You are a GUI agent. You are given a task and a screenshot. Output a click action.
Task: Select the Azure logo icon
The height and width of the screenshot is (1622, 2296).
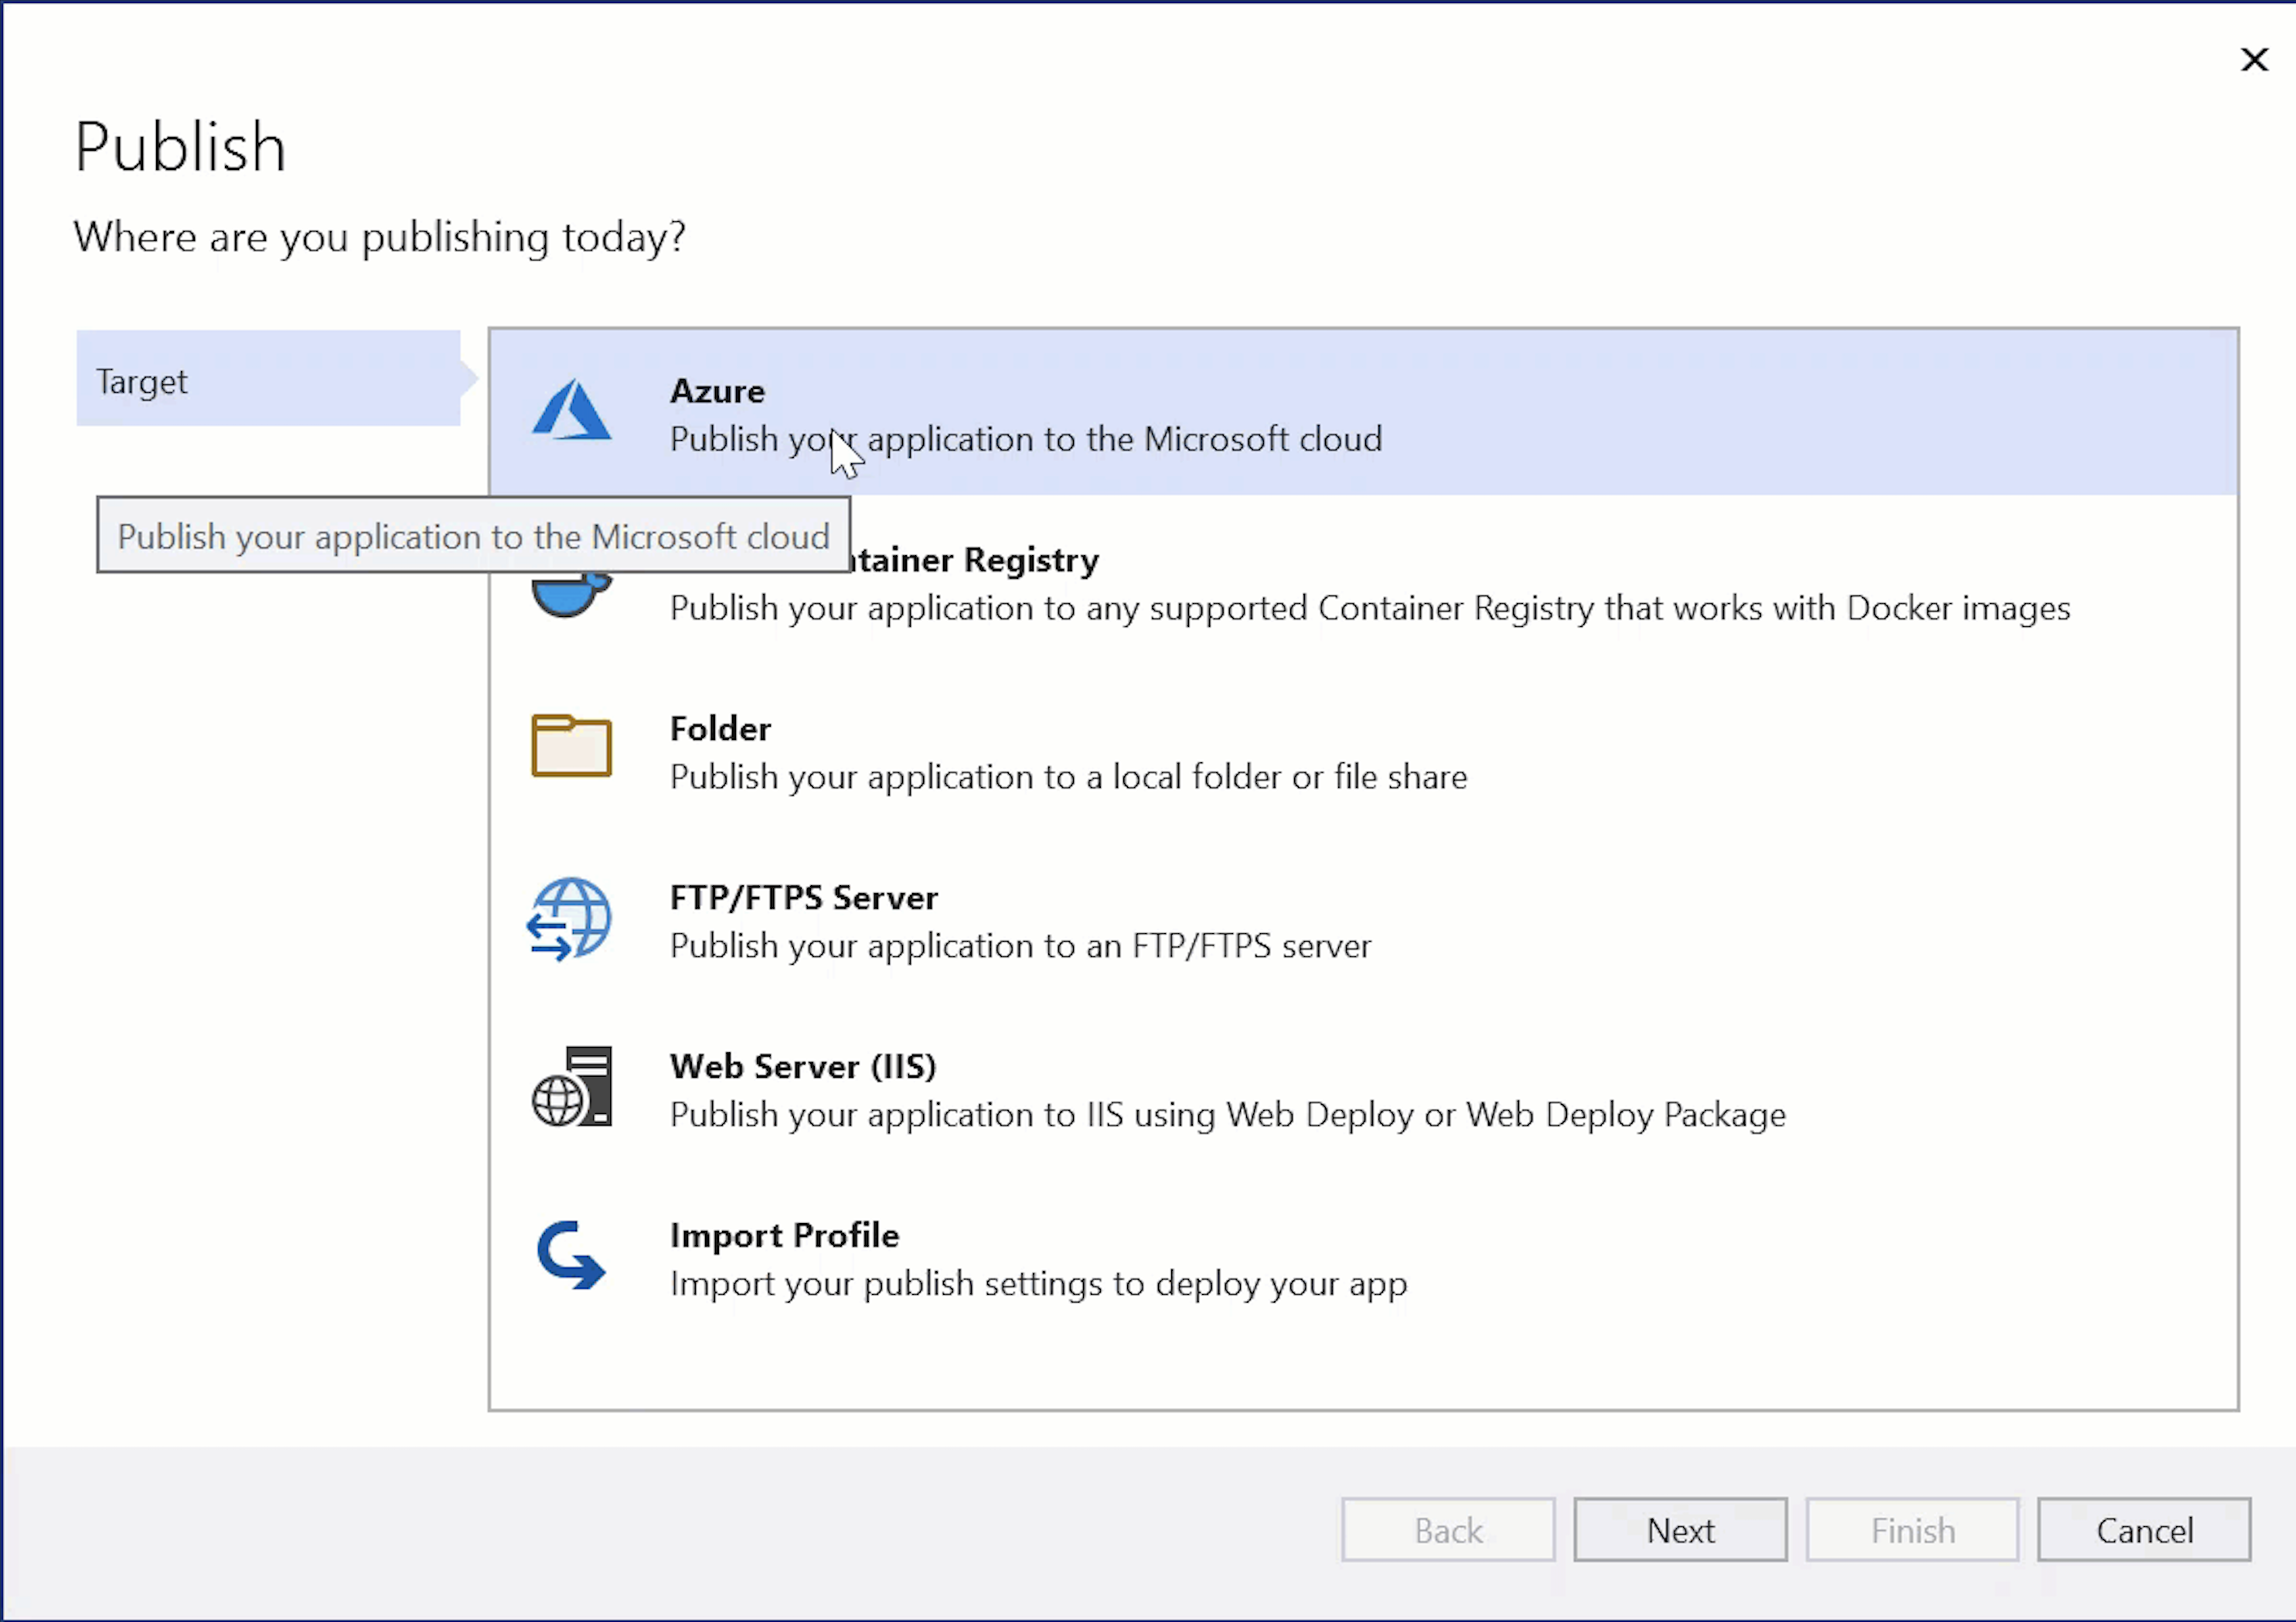(x=571, y=410)
